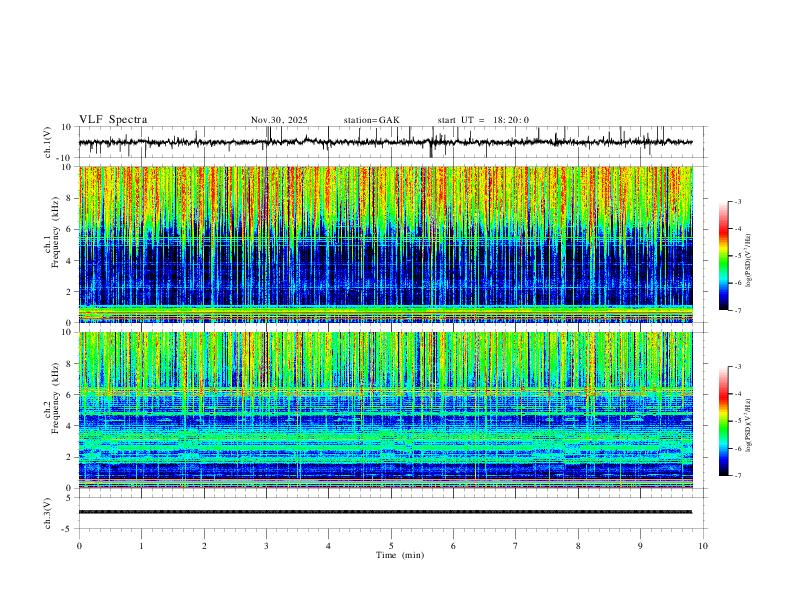The image size is (792, 612).
Task: Click time axis tick label "7"
Action: pyautogui.click(x=516, y=546)
